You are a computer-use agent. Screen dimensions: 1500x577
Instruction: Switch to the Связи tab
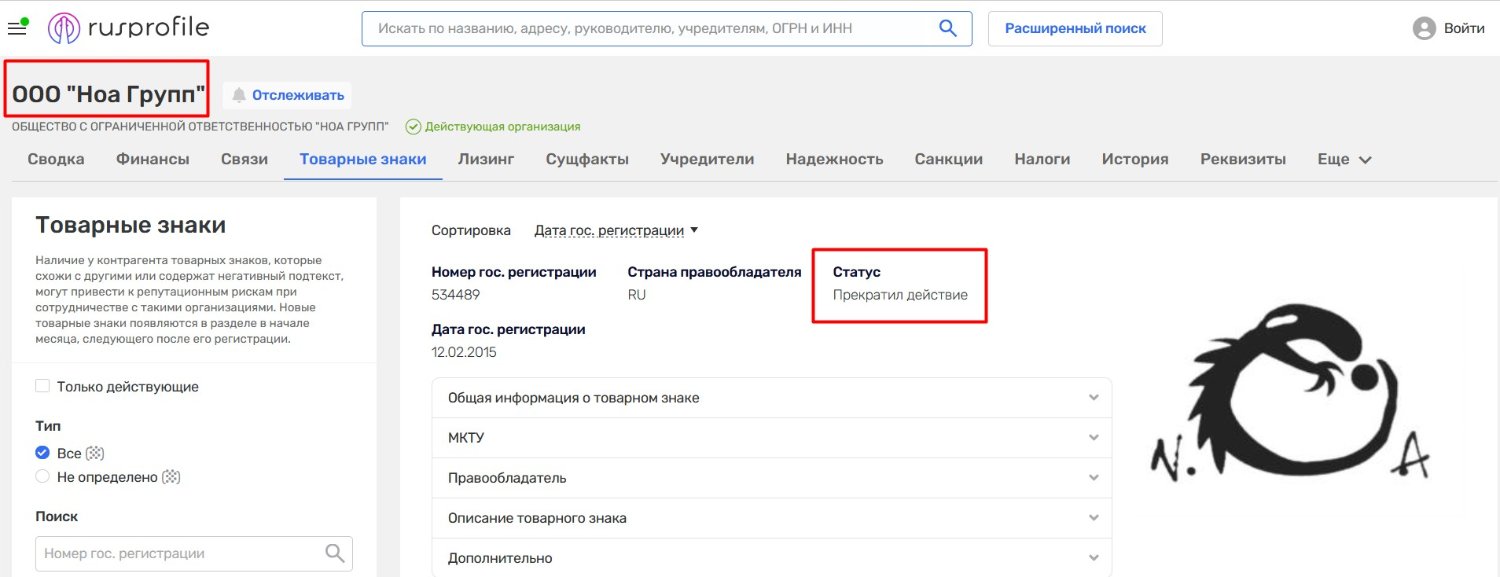[244, 159]
